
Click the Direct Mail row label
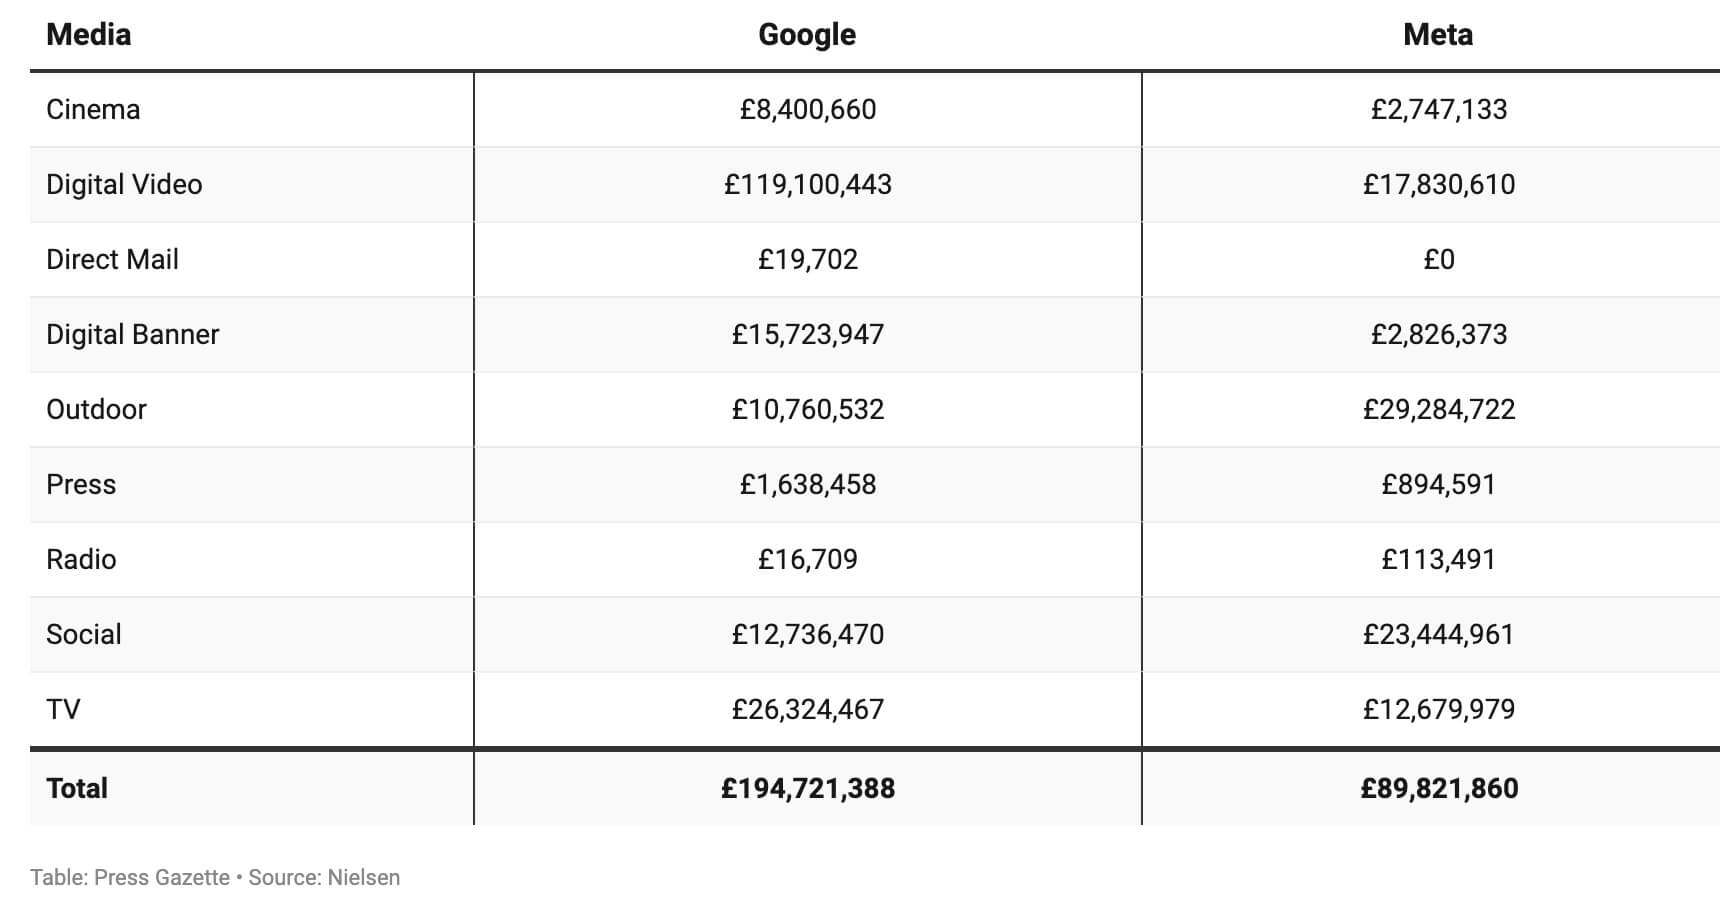tap(112, 259)
